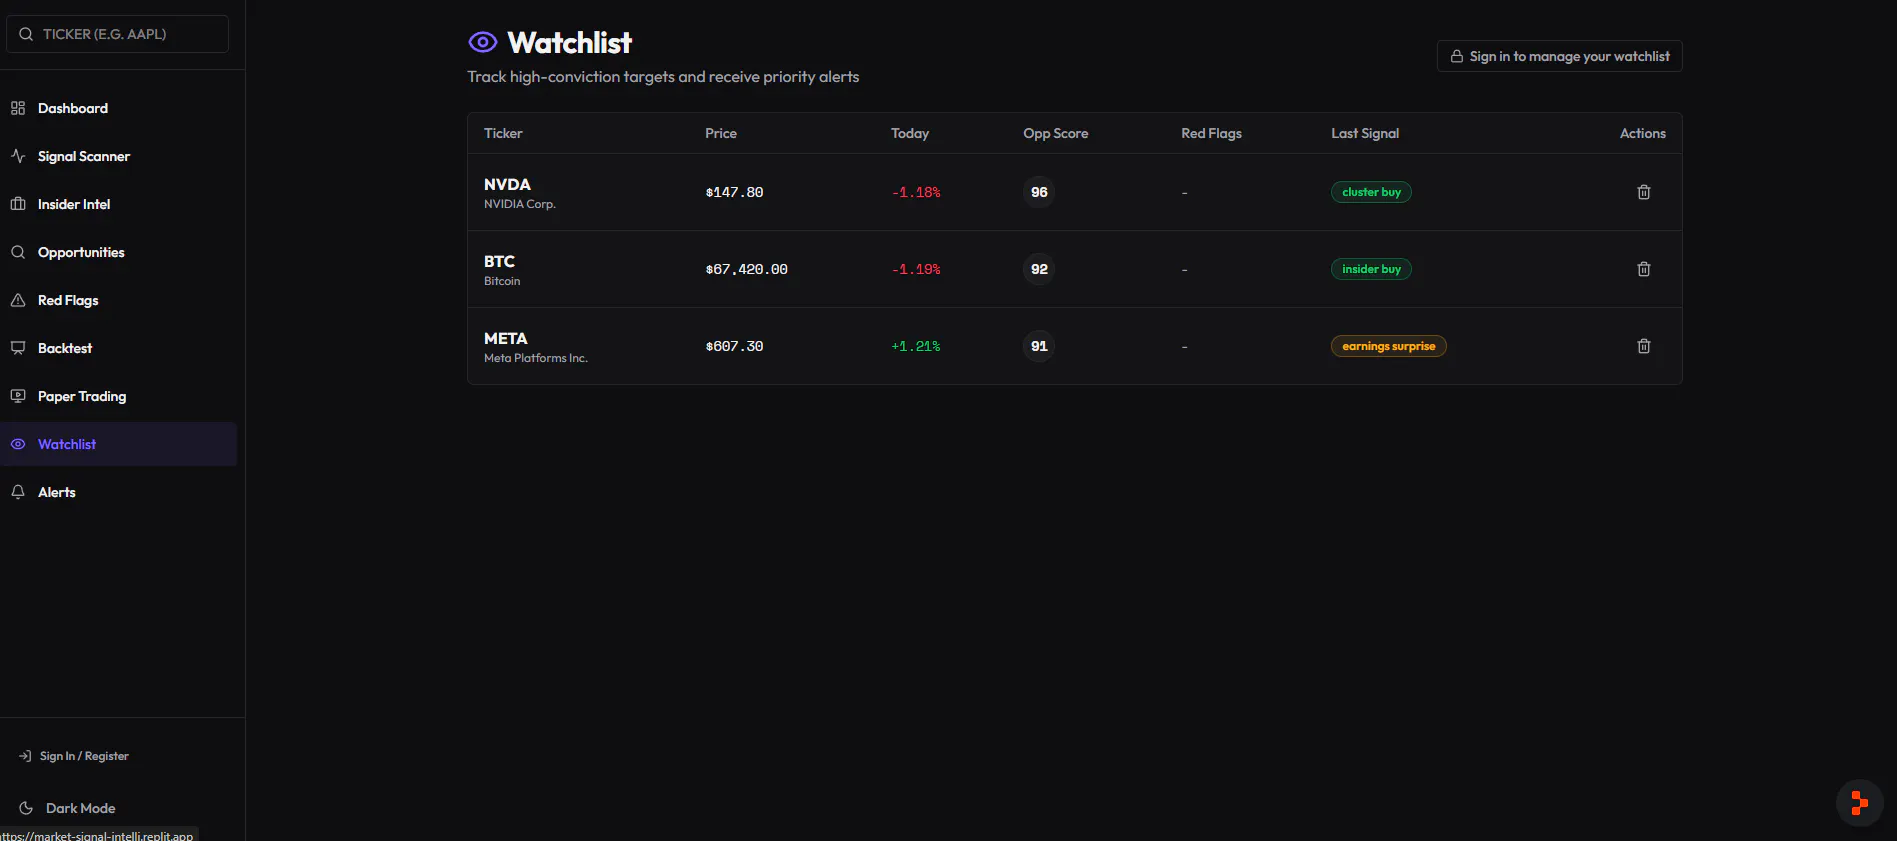
Task: Click the Actions column header
Action: tap(1643, 133)
